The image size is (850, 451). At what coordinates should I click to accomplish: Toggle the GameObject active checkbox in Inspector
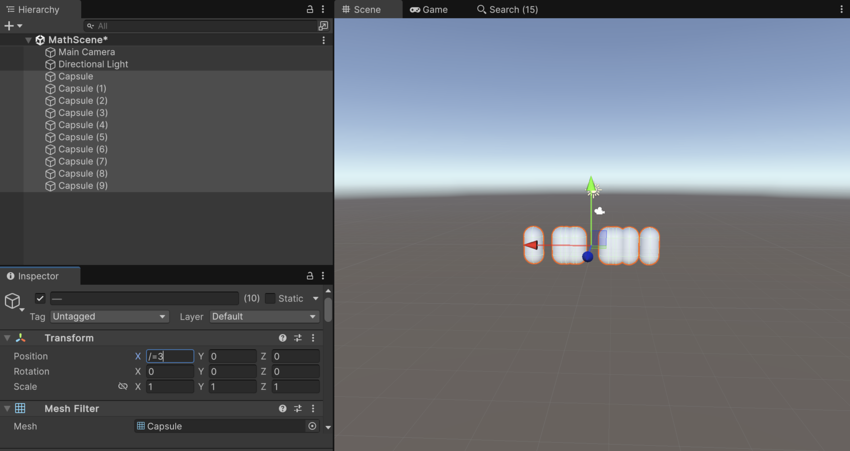(40, 298)
